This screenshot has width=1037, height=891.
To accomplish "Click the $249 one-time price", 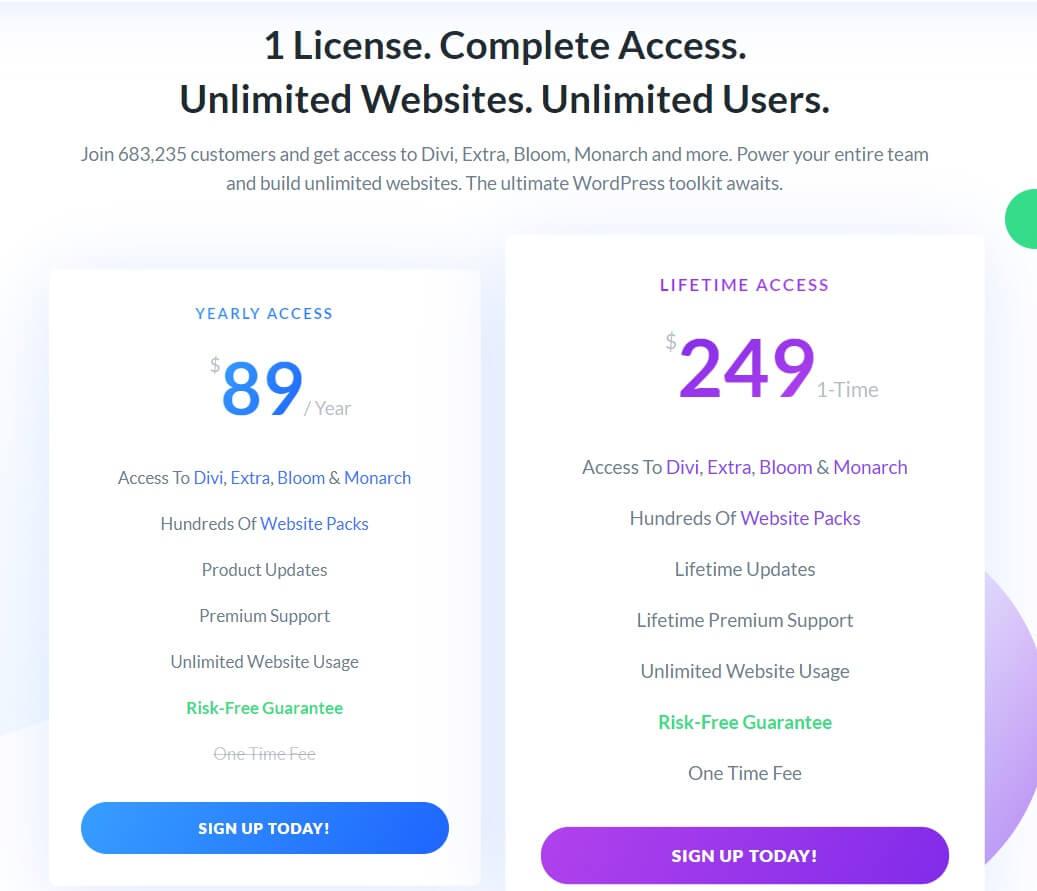I will coord(772,367).
